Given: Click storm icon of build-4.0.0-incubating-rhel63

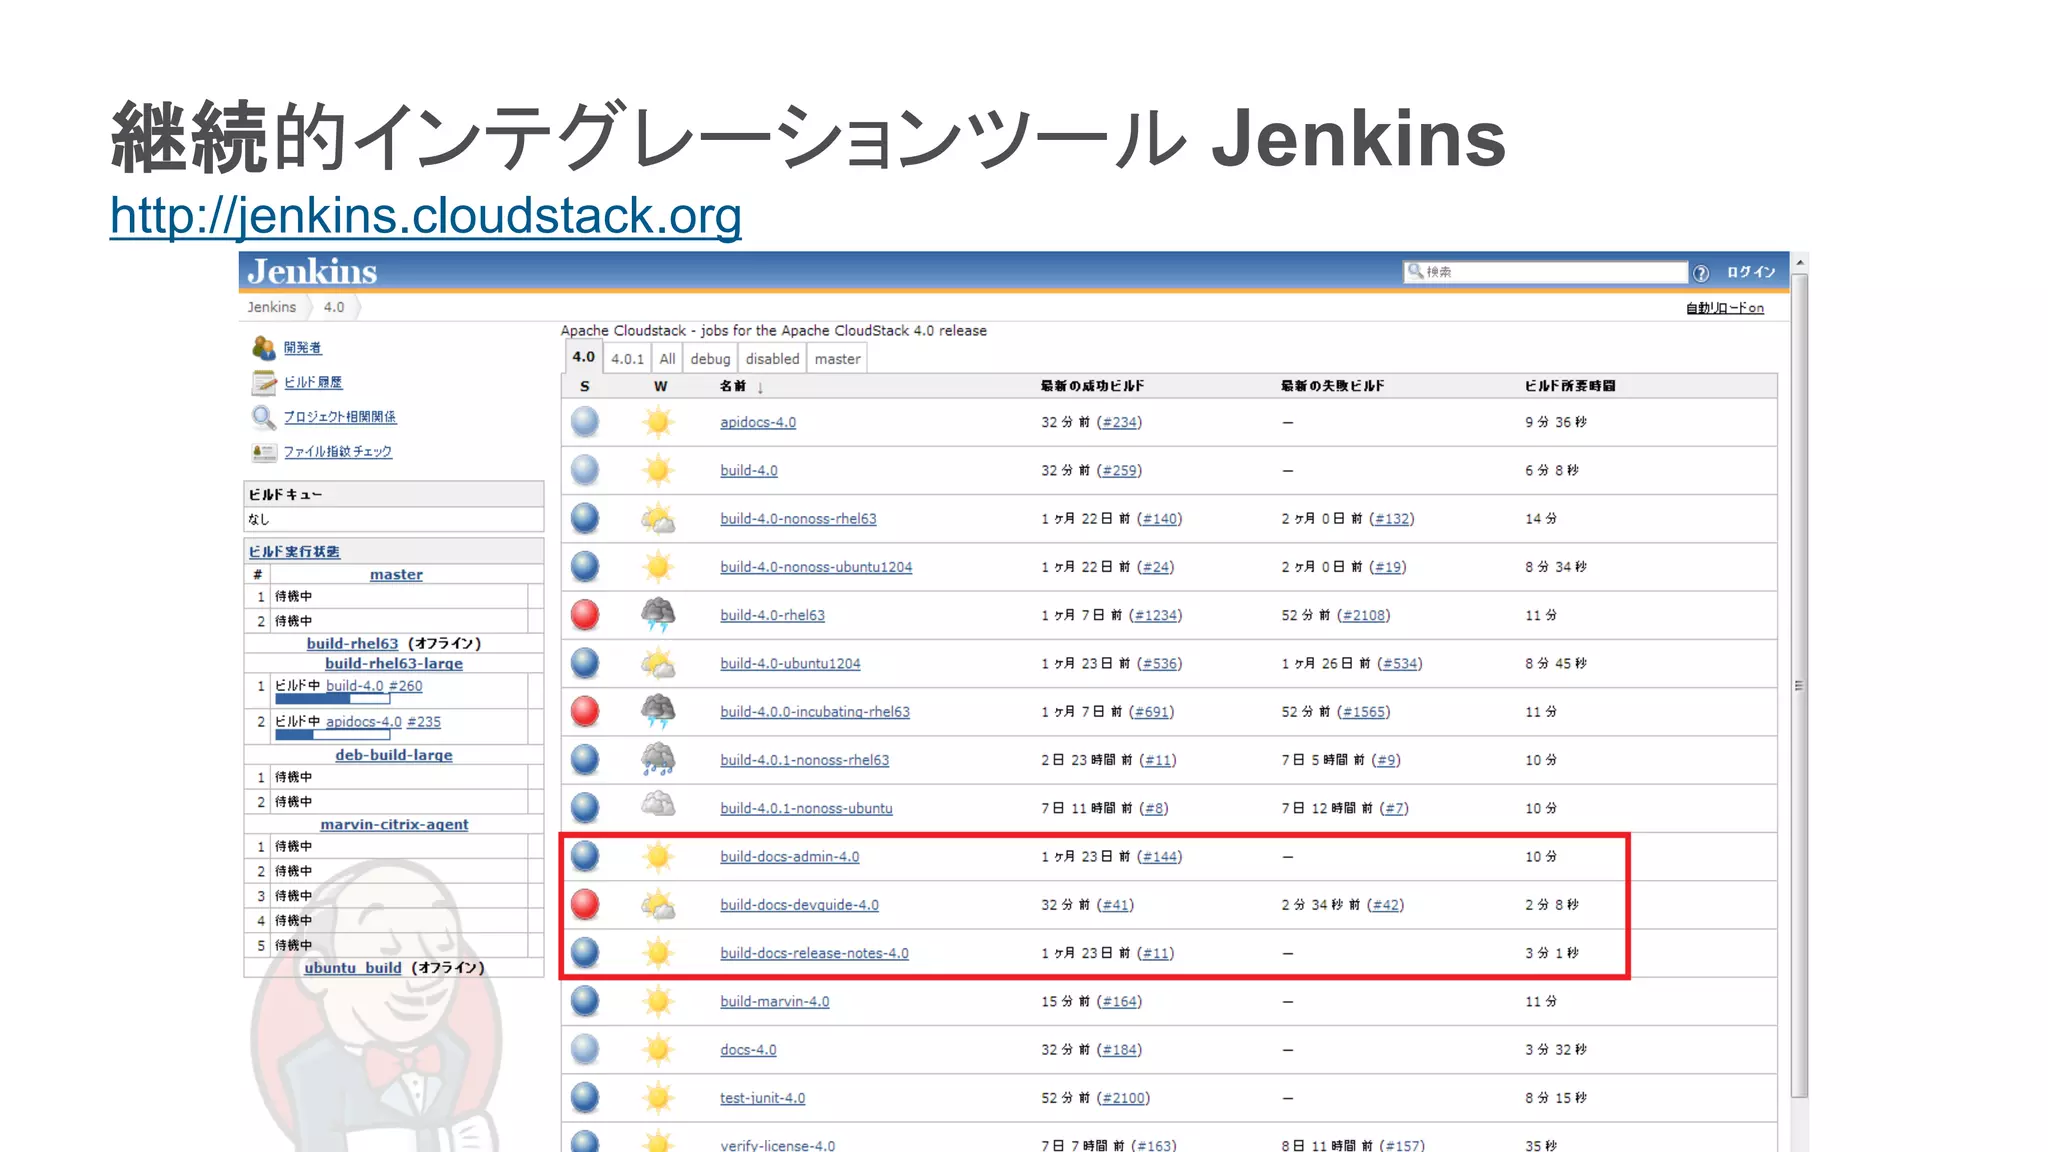Looking at the screenshot, I should 658,711.
